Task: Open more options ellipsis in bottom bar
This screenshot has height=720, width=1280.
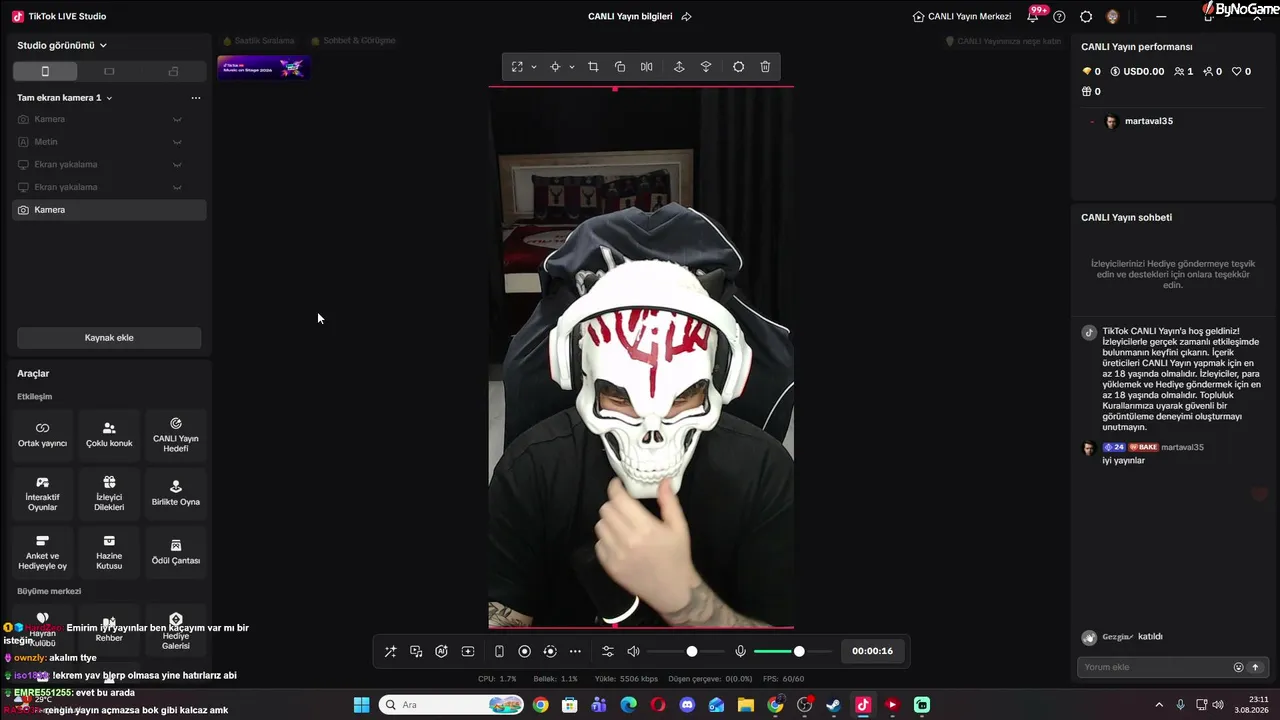Action: [575, 651]
